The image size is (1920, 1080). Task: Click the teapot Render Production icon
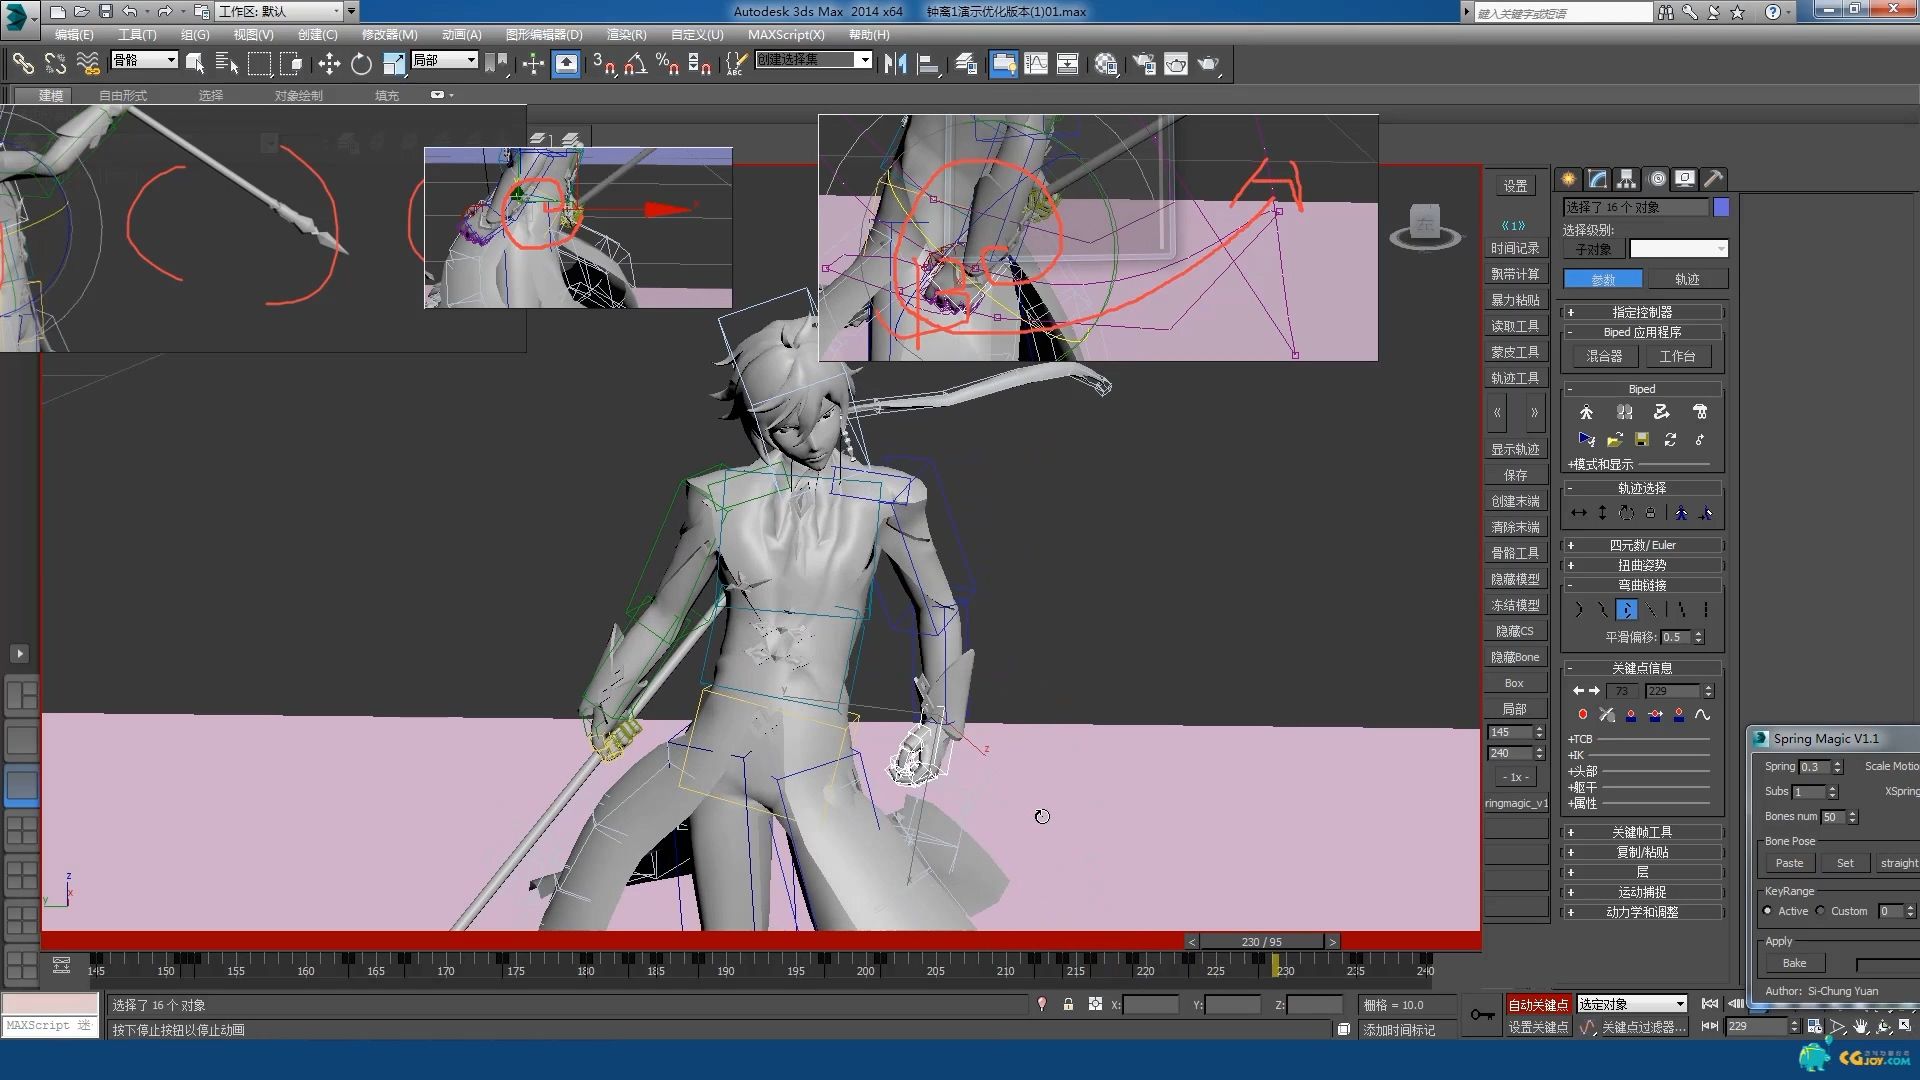point(1208,64)
